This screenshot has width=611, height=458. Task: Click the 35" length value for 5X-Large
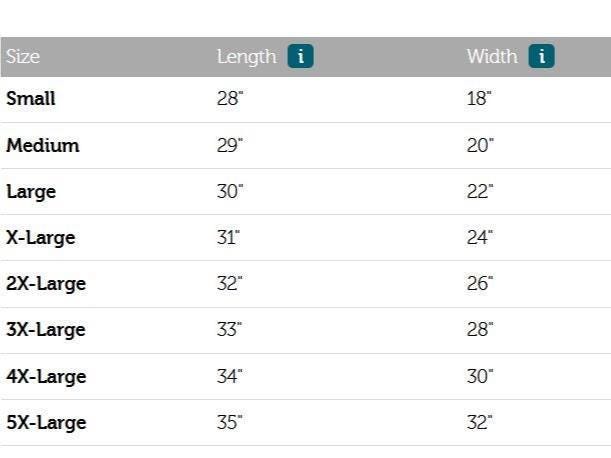[x=230, y=422]
